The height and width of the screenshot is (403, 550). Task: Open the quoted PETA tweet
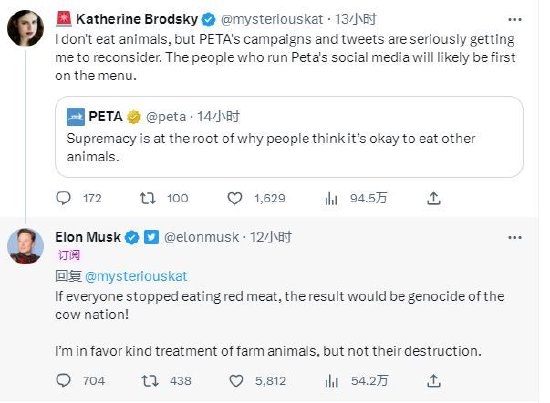289,137
